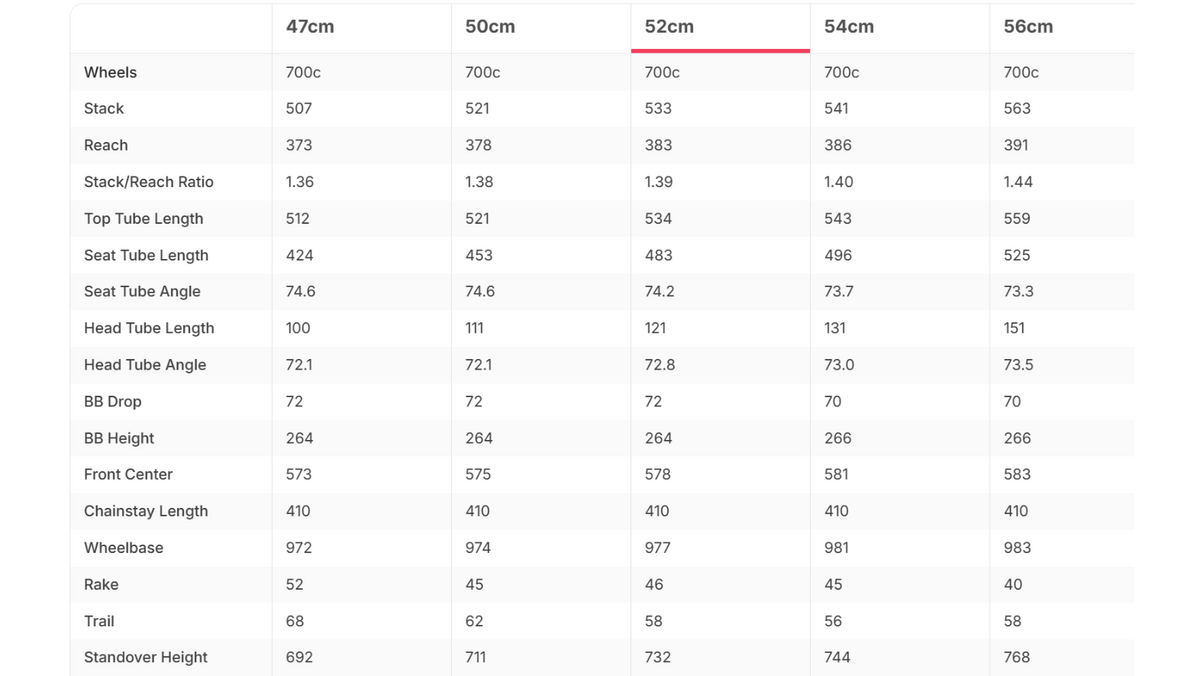Screen dimensions: 1200x676
Task: Click the Top Tube Length row label
Action: 143,218
